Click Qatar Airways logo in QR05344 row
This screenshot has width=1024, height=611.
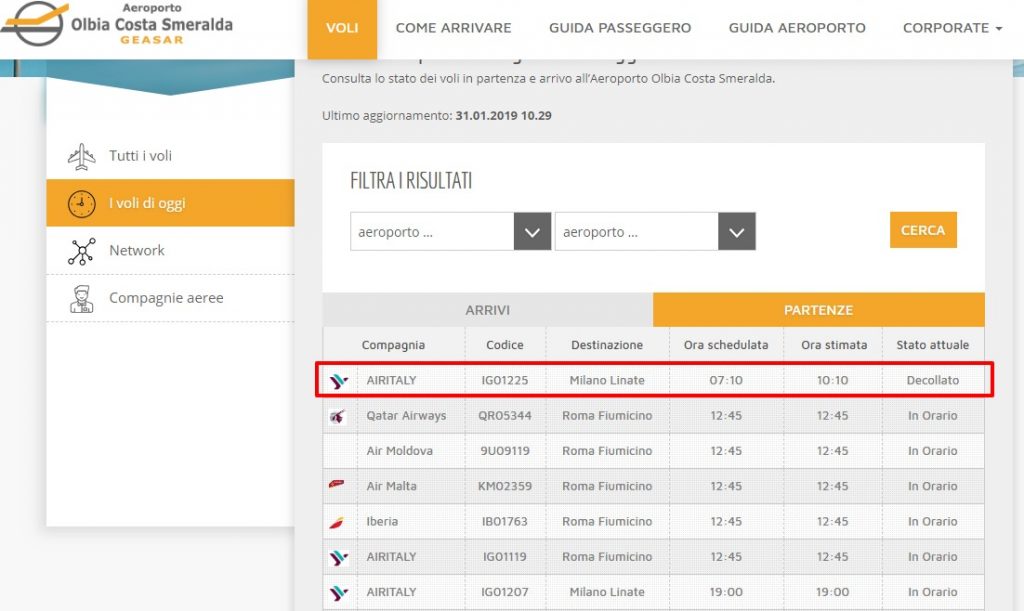point(337,416)
